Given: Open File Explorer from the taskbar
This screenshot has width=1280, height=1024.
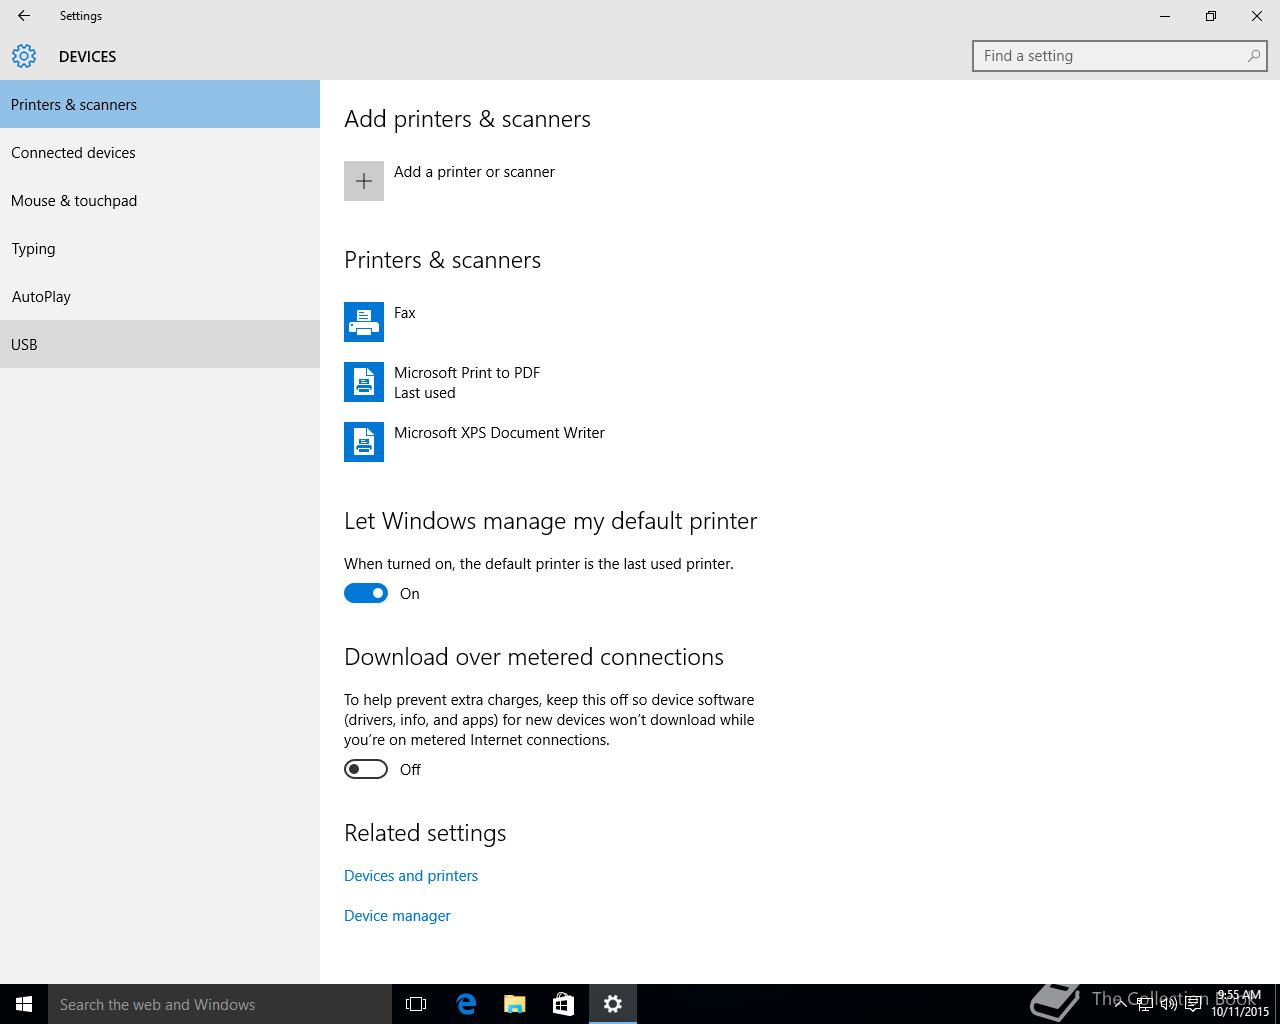Looking at the screenshot, I should (x=515, y=1004).
